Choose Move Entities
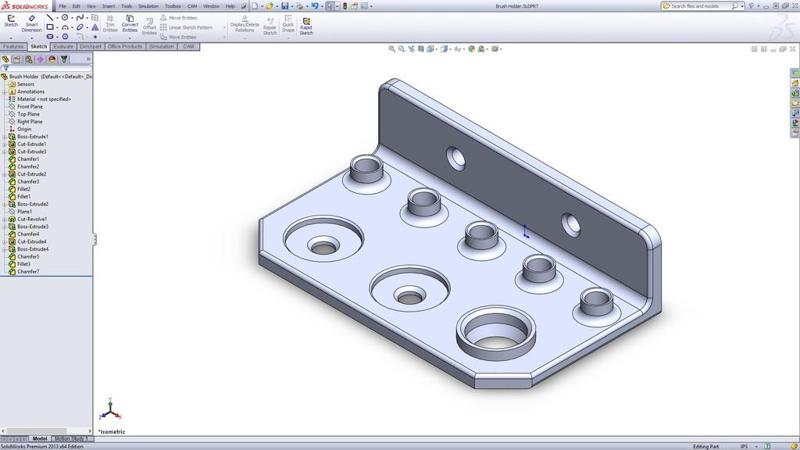The height and width of the screenshot is (450, 800). pyautogui.click(x=179, y=37)
